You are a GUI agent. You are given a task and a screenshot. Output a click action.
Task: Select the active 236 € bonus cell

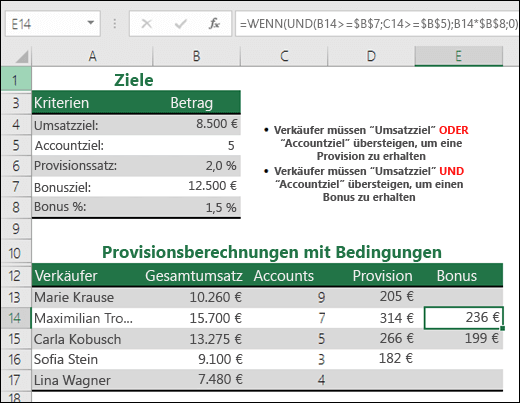point(463,318)
